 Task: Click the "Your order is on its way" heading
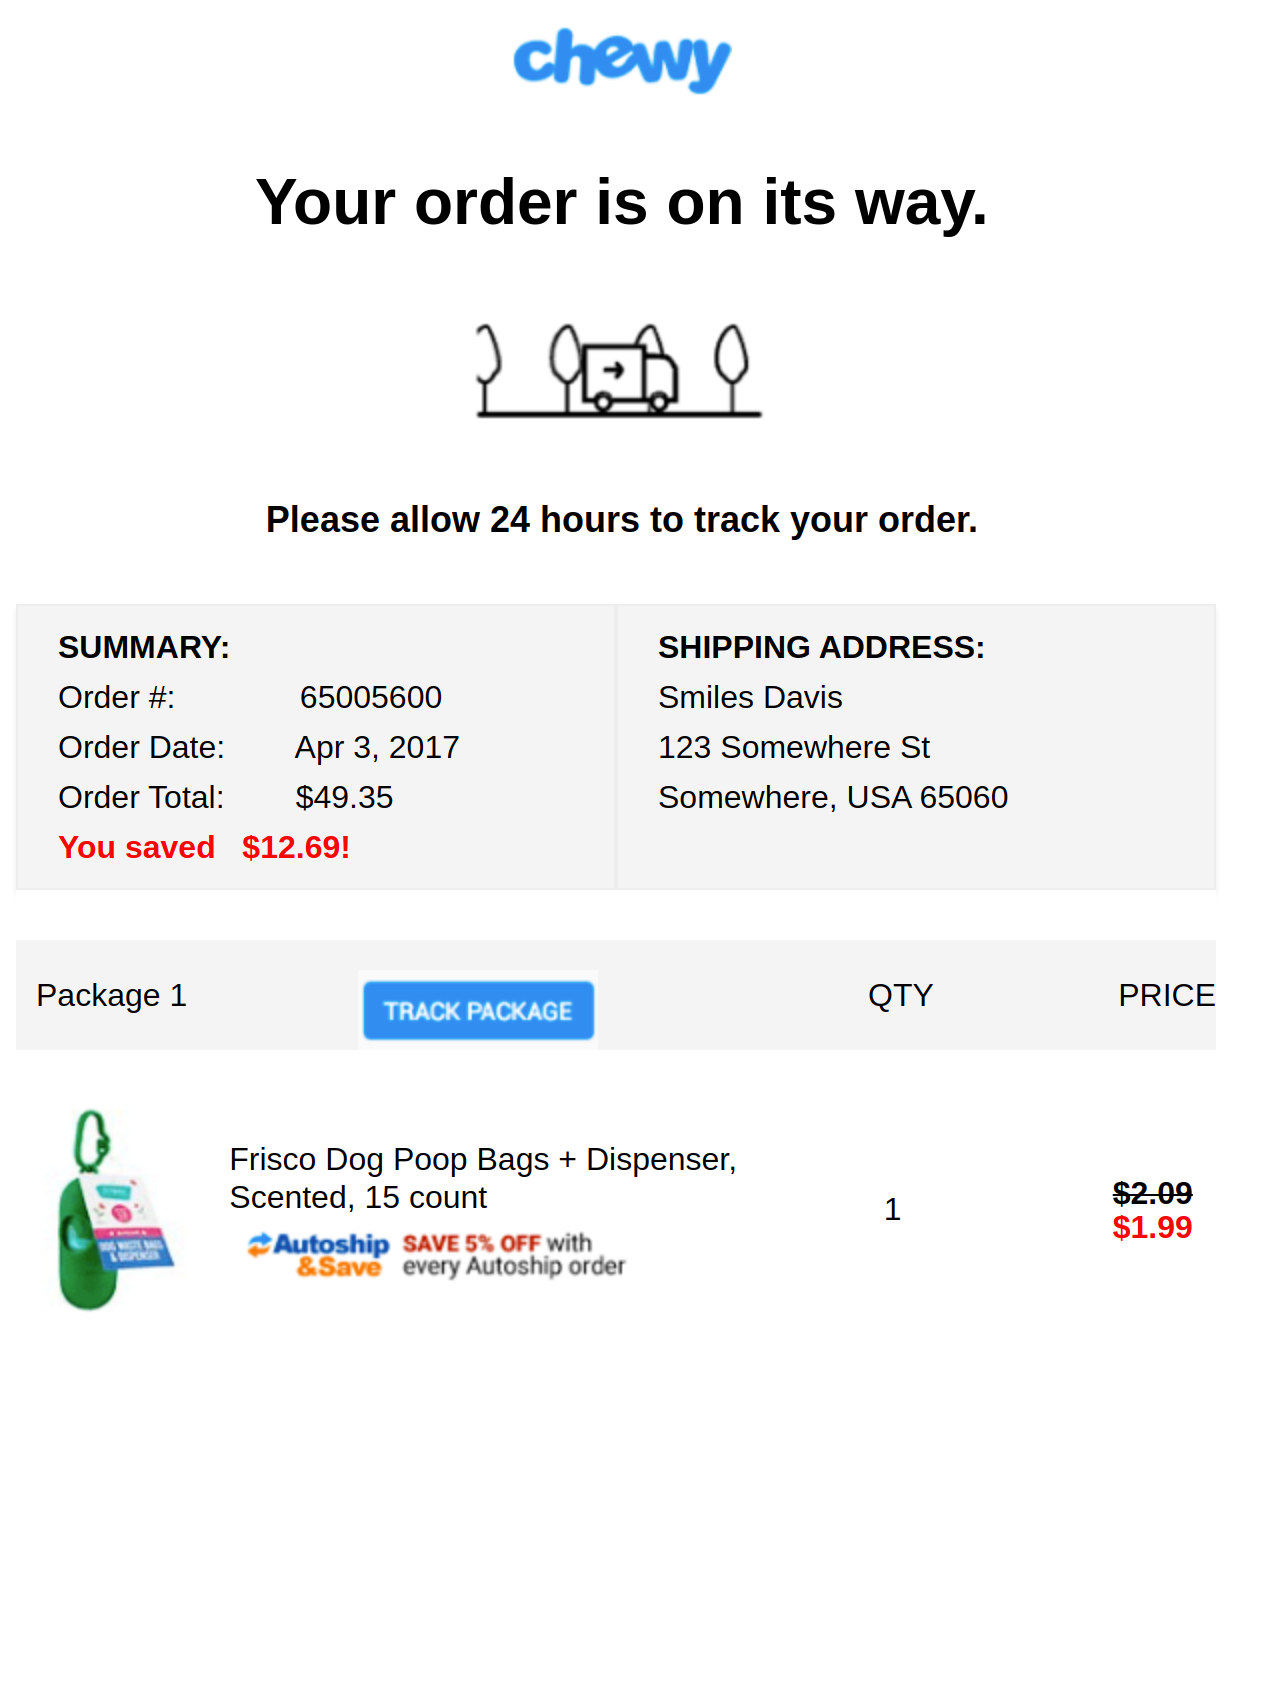click(x=621, y=203)
